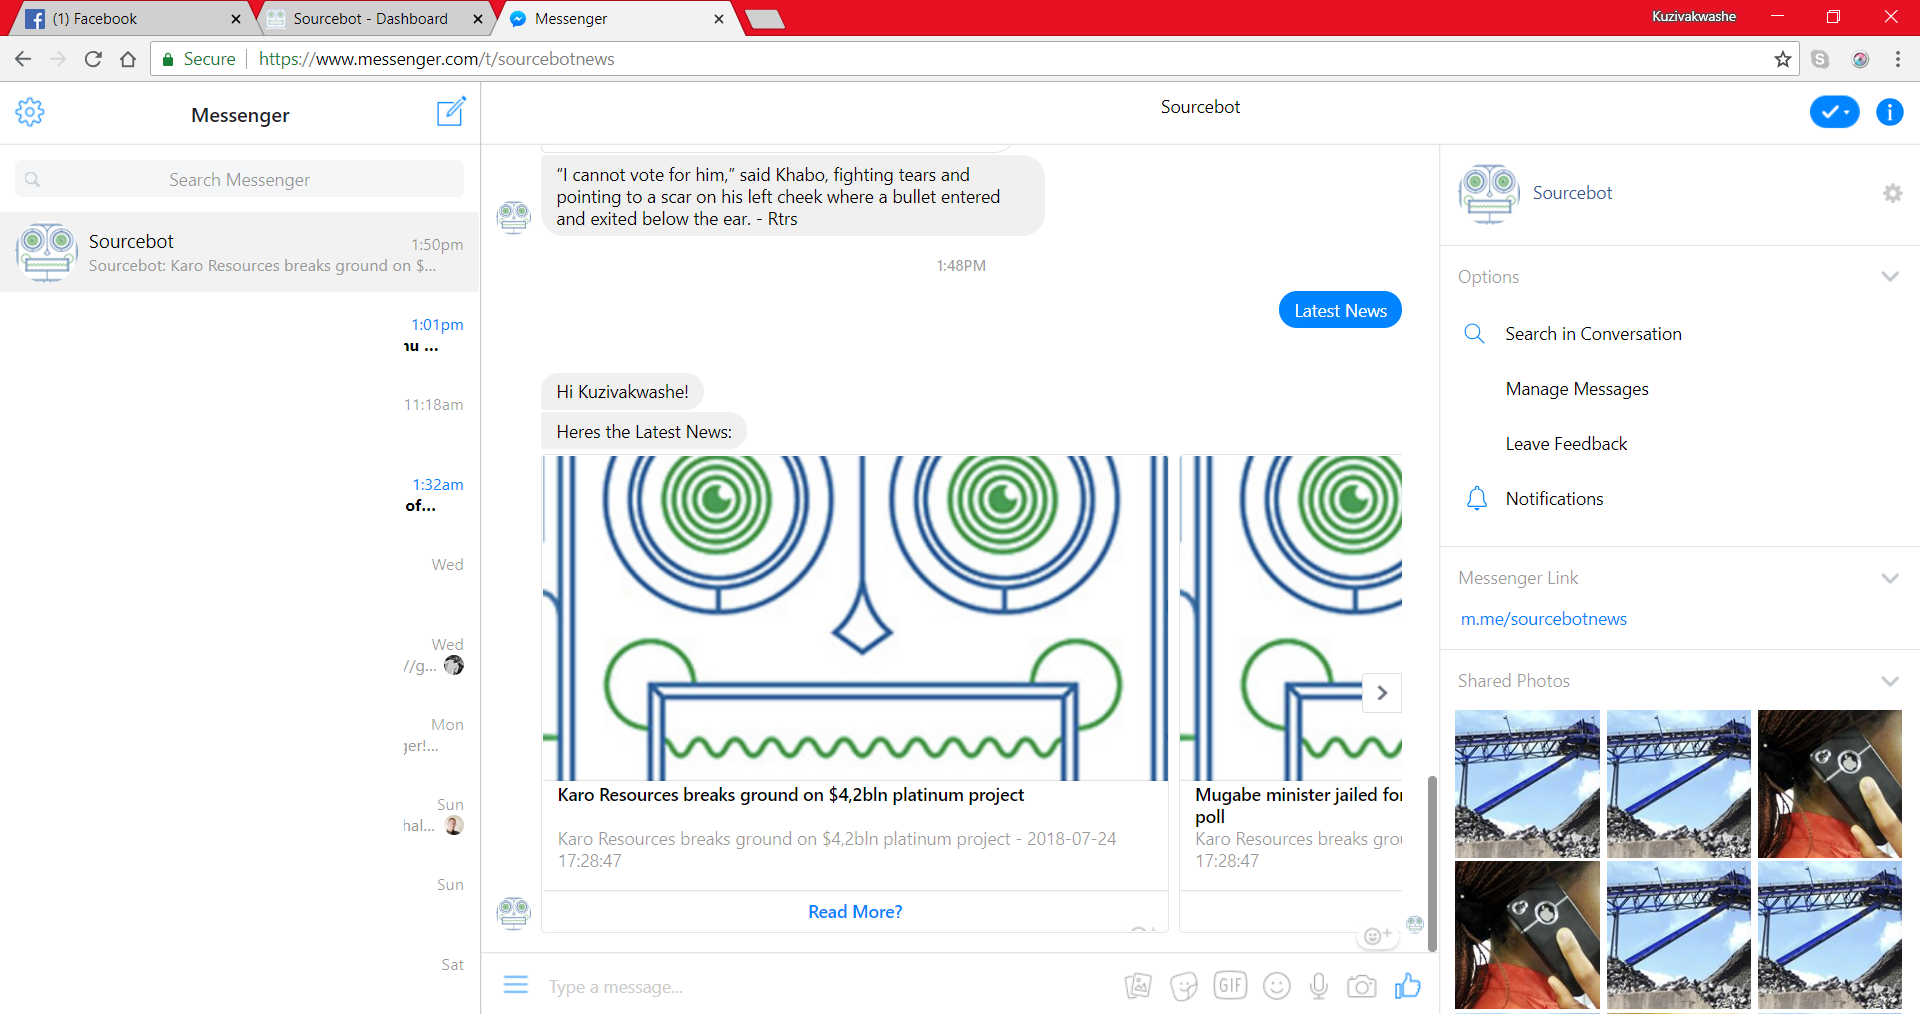The image size is (1920, 1014).
Task: Open the persistent menu hamburger icon
Action: pyautogui.click(x=516, y=985)
